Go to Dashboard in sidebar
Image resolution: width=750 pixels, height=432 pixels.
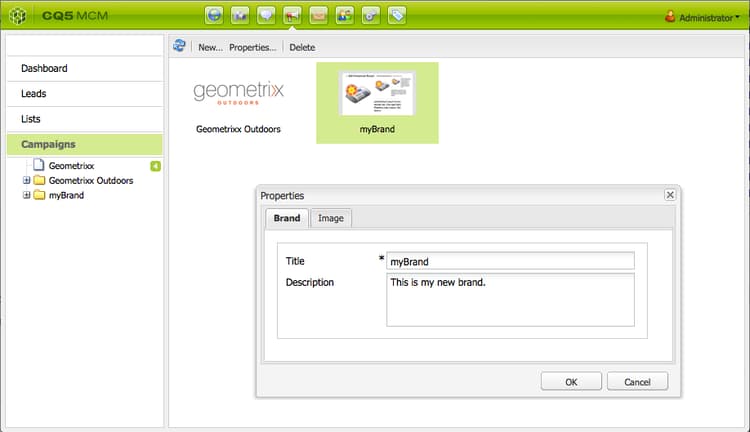[85, 68]
